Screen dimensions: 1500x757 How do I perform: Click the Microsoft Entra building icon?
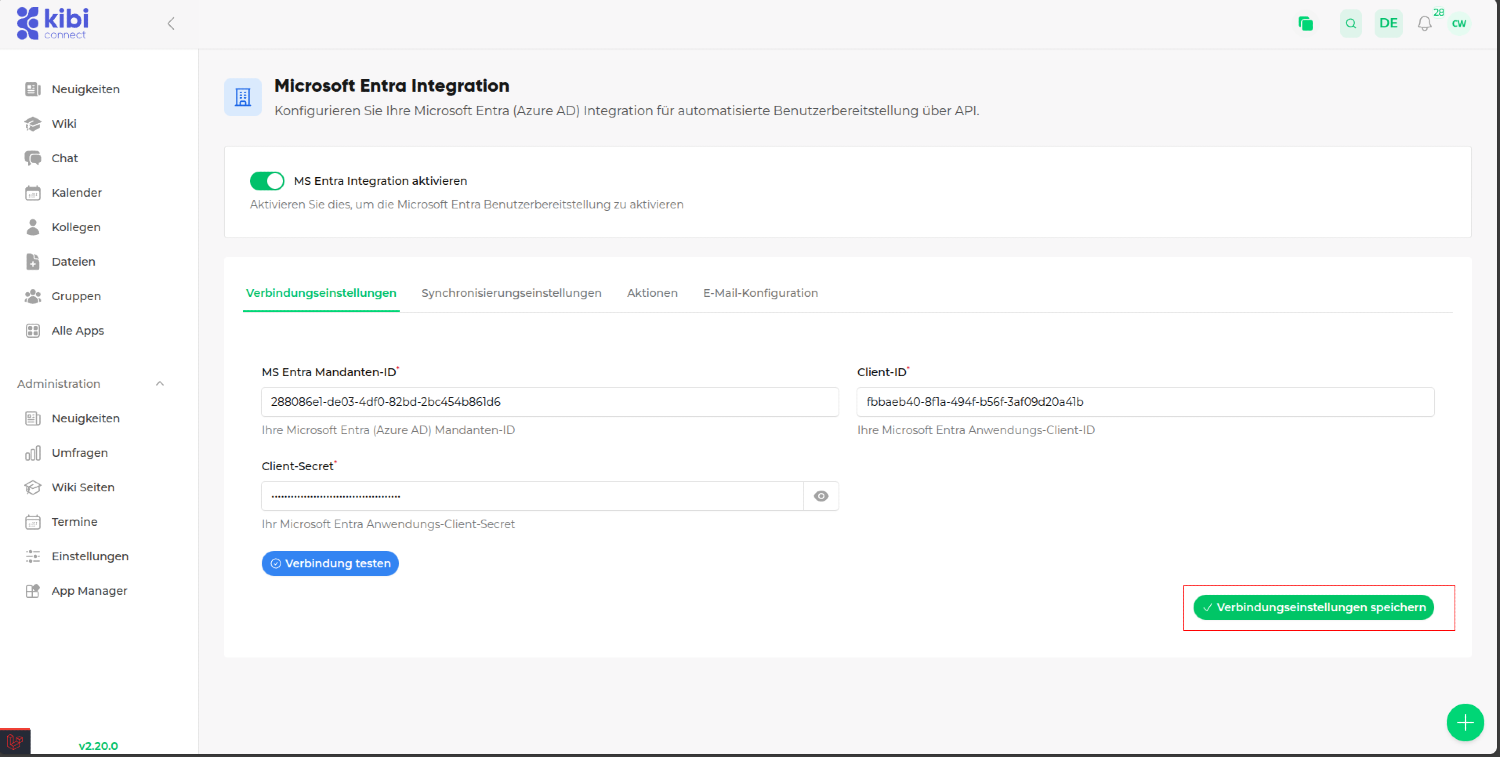click(x=243, y=97)
